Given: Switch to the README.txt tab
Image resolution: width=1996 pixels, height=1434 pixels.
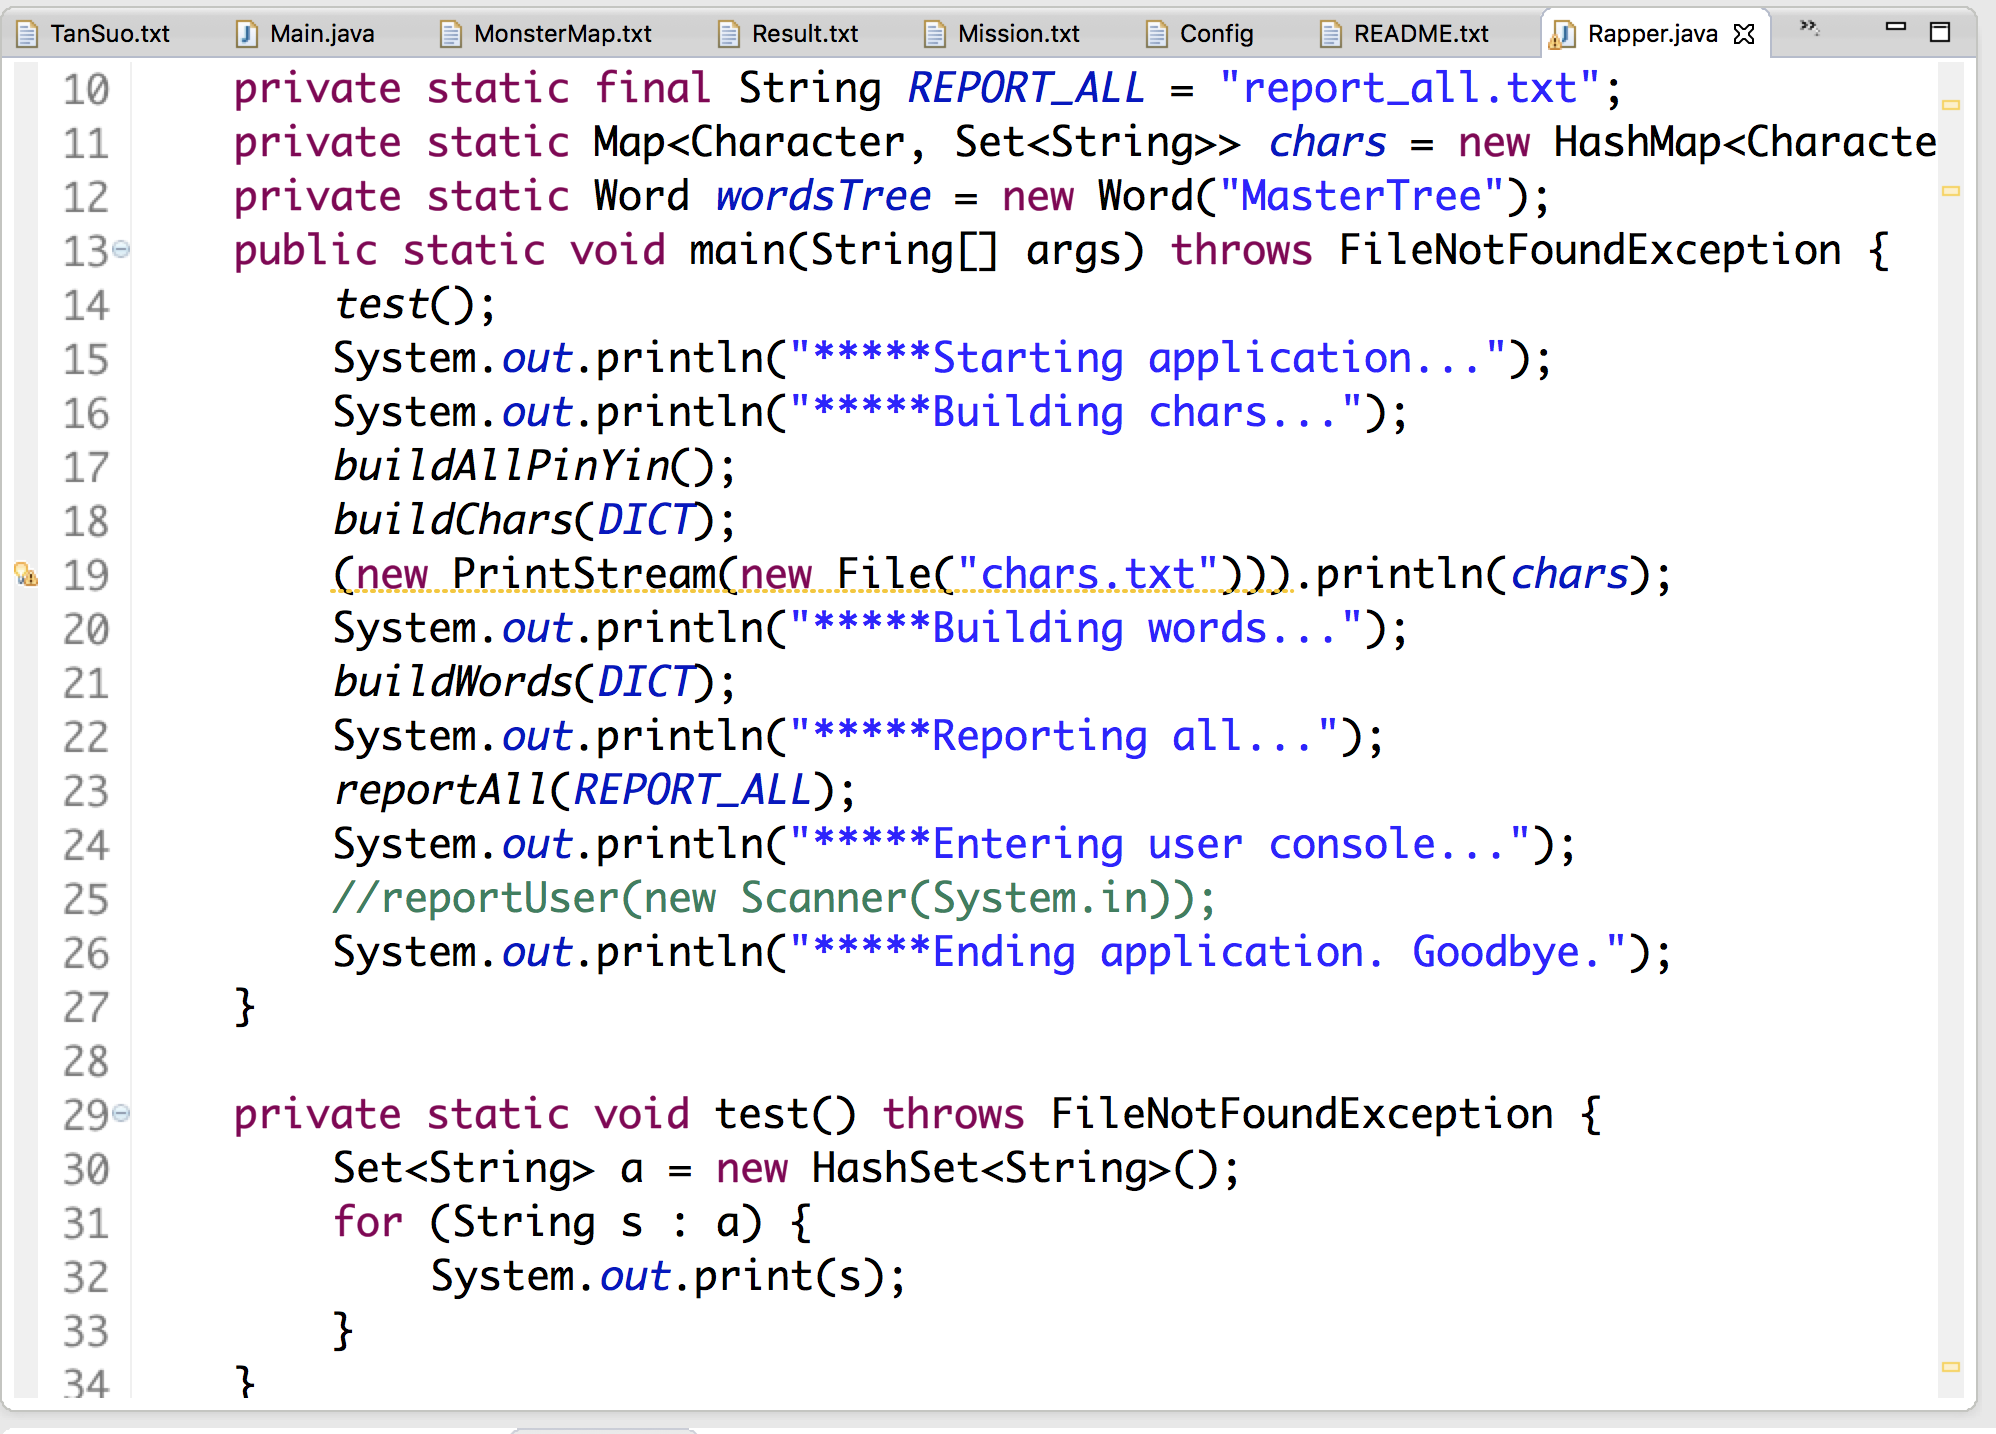Looking at the screenshot, I should (1406, 34).
